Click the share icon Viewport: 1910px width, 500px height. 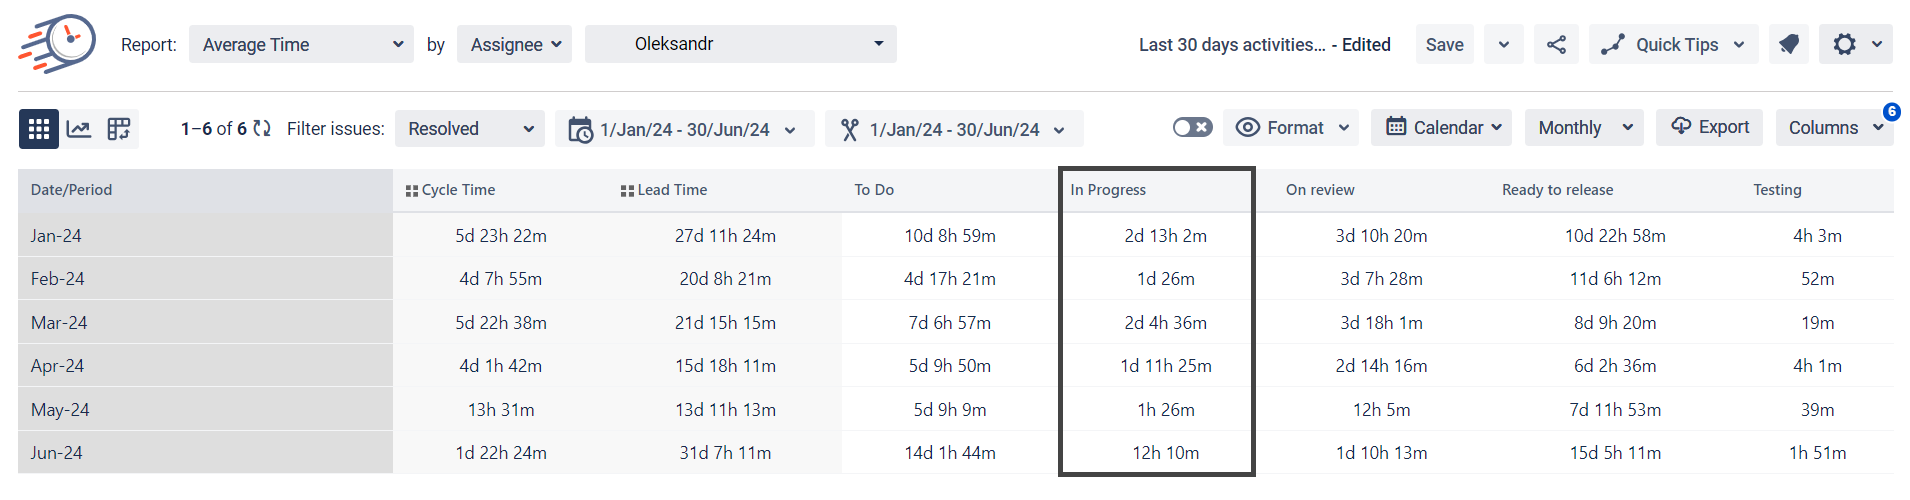1556,45
